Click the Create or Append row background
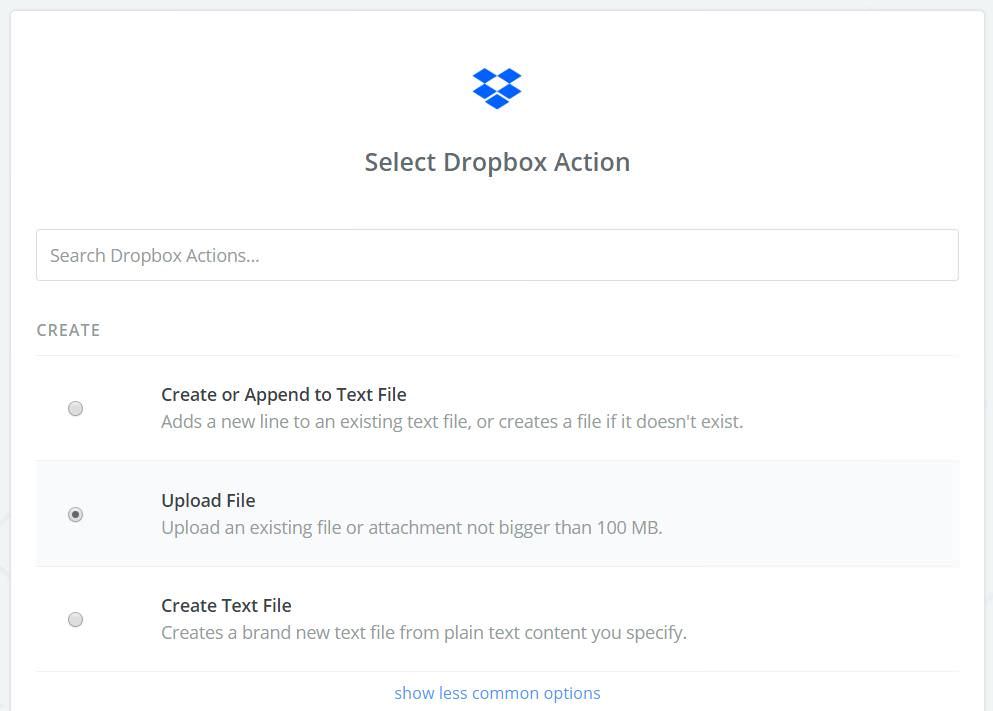 click(497, 408)
